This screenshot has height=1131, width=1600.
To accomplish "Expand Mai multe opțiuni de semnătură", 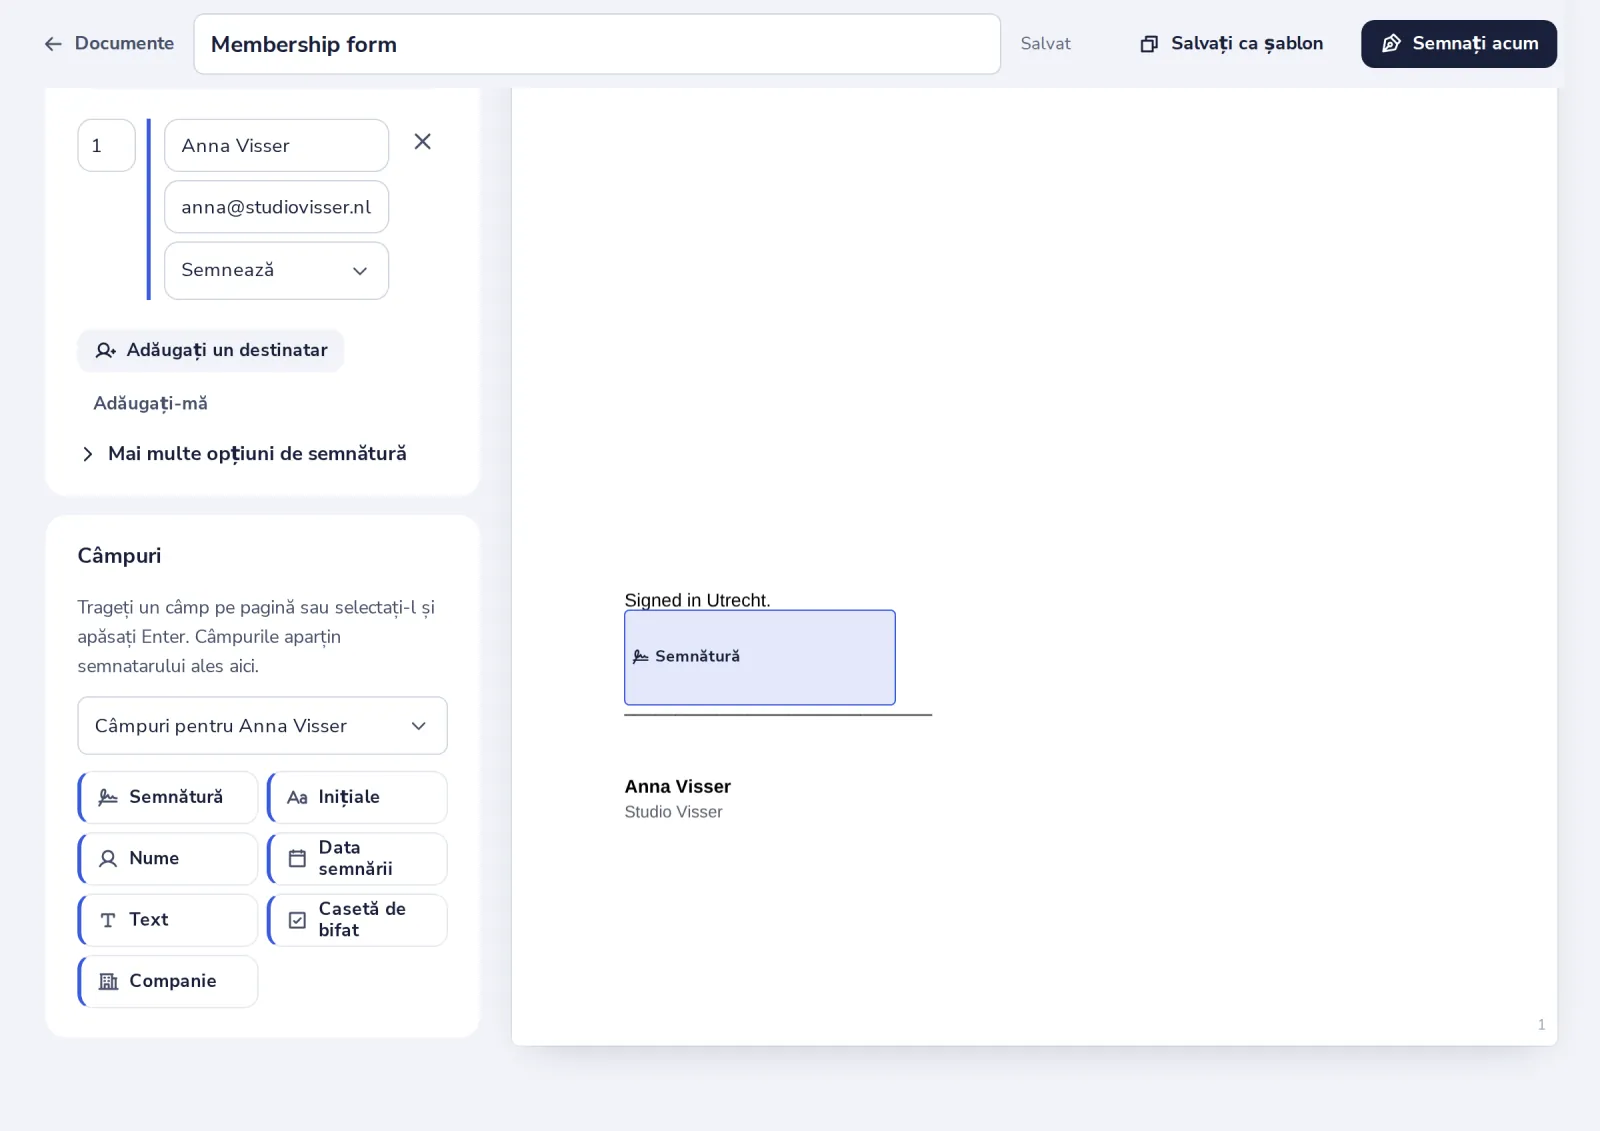I will [x=243, y=454].
